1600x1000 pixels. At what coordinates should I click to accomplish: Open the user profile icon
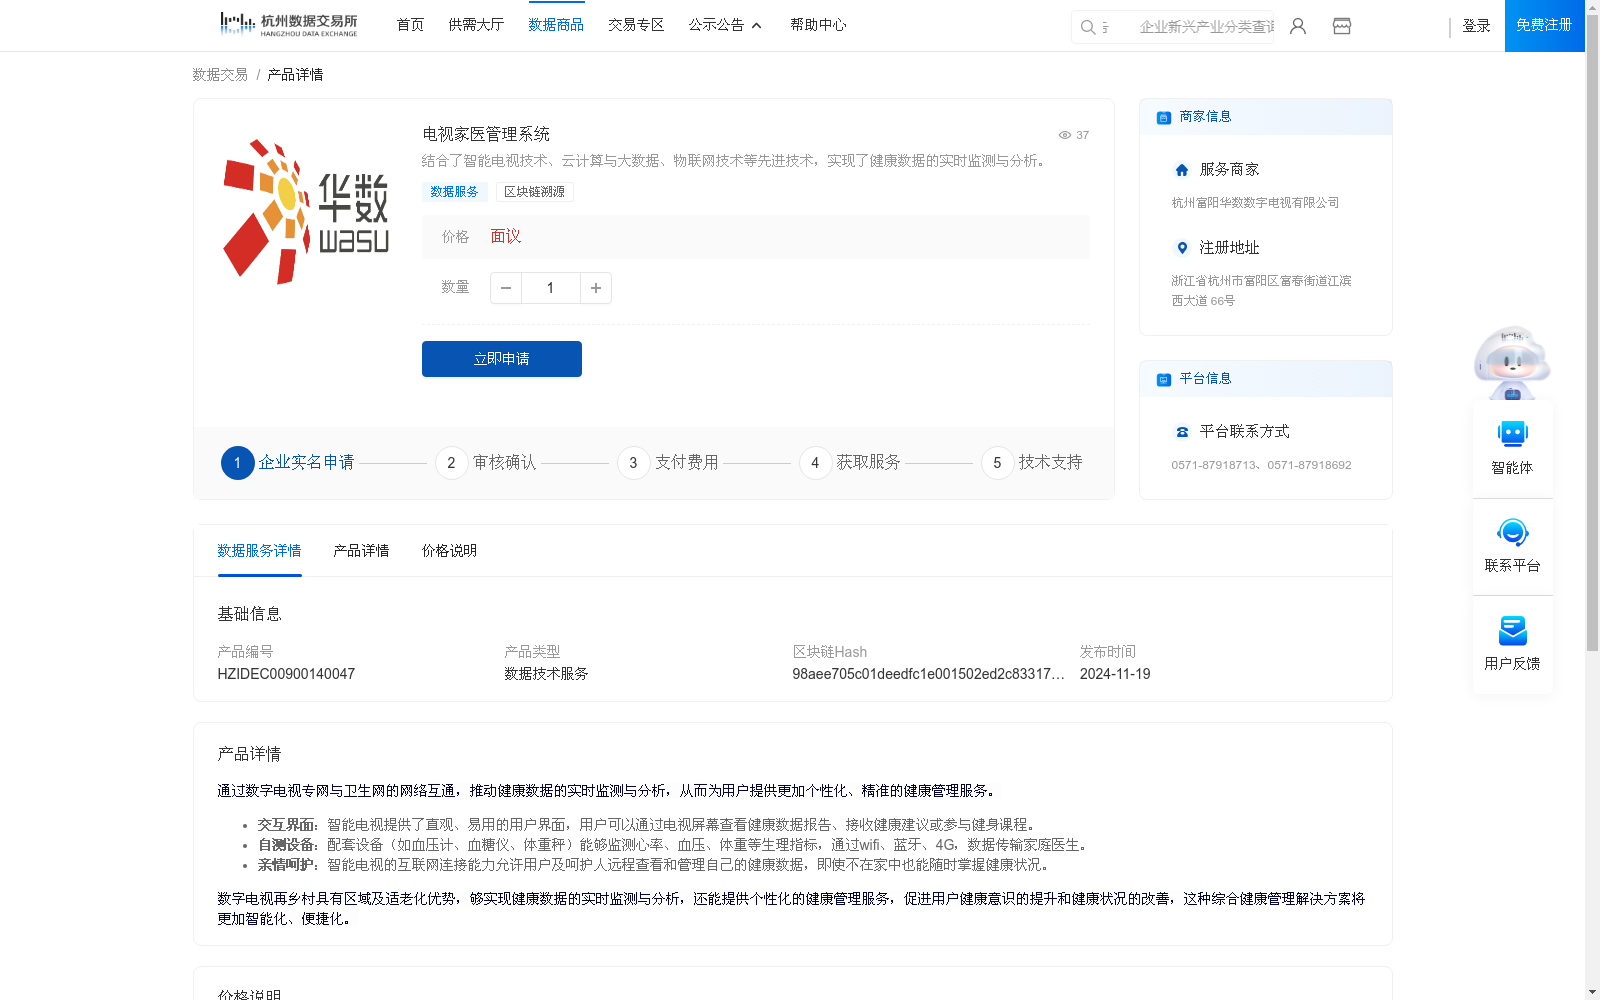[x=1298, y=26]
